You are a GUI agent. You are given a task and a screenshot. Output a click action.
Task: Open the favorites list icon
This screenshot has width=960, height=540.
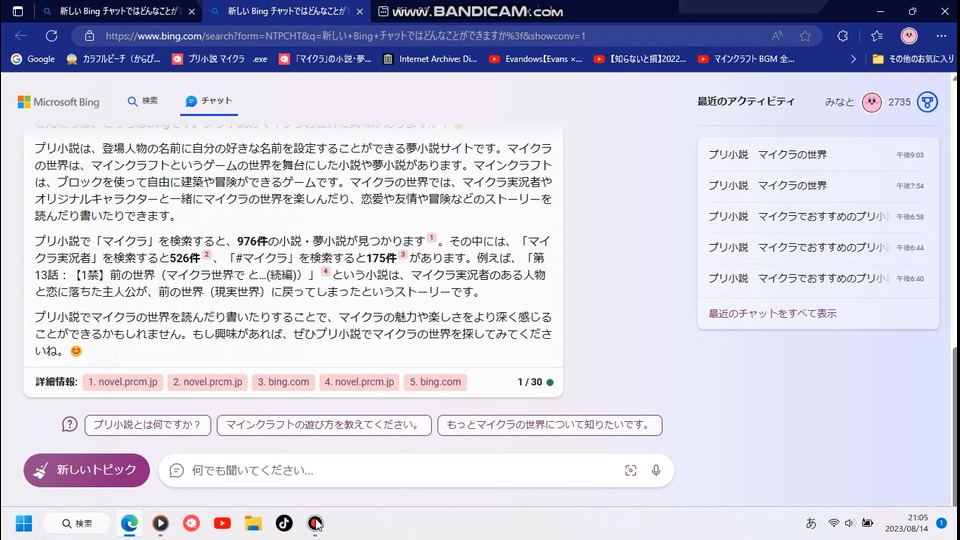point(877,36)
